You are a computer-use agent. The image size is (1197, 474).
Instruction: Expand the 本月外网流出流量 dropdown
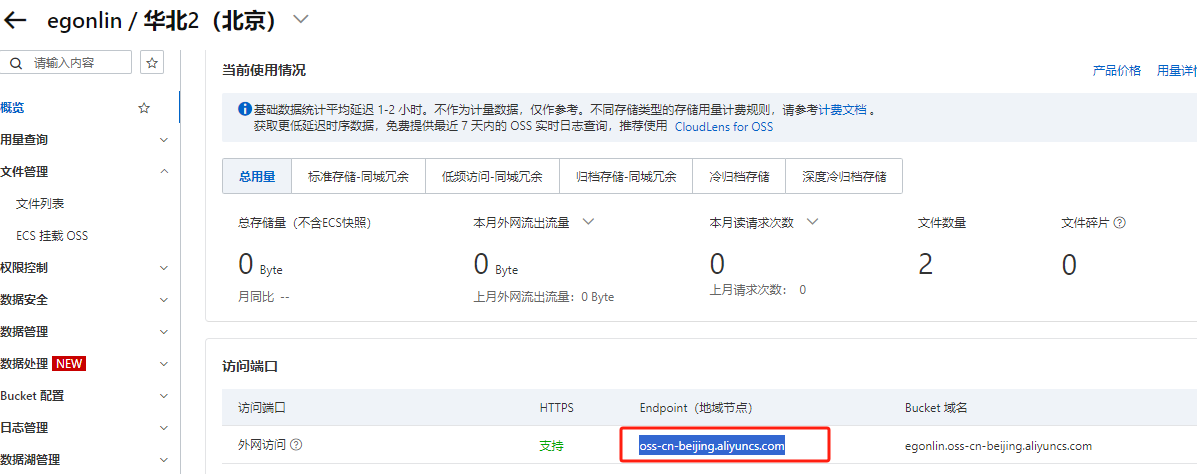[588, 222]
